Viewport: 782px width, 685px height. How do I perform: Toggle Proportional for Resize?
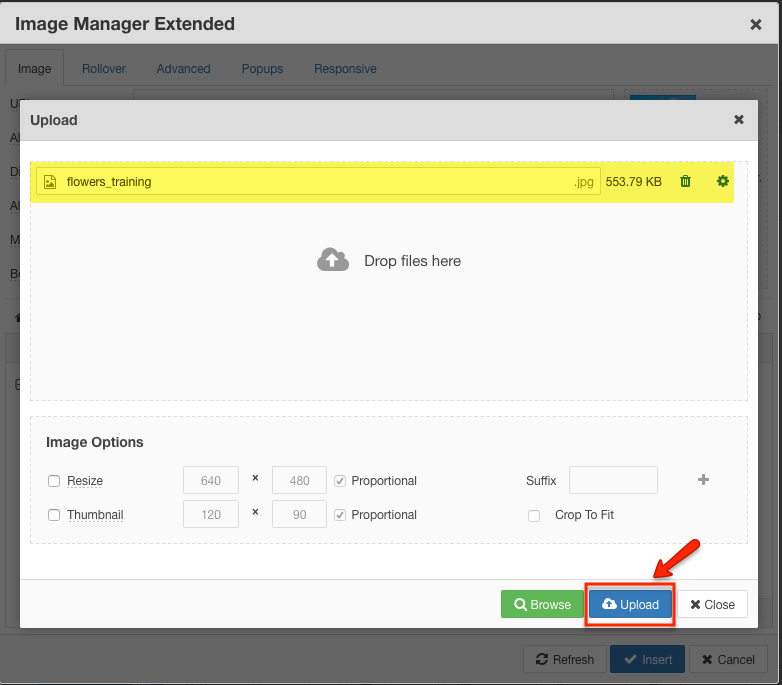point(341,481)
